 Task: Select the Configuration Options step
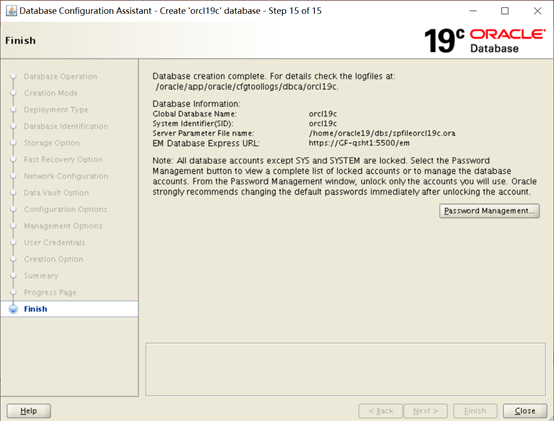[65, 209]
